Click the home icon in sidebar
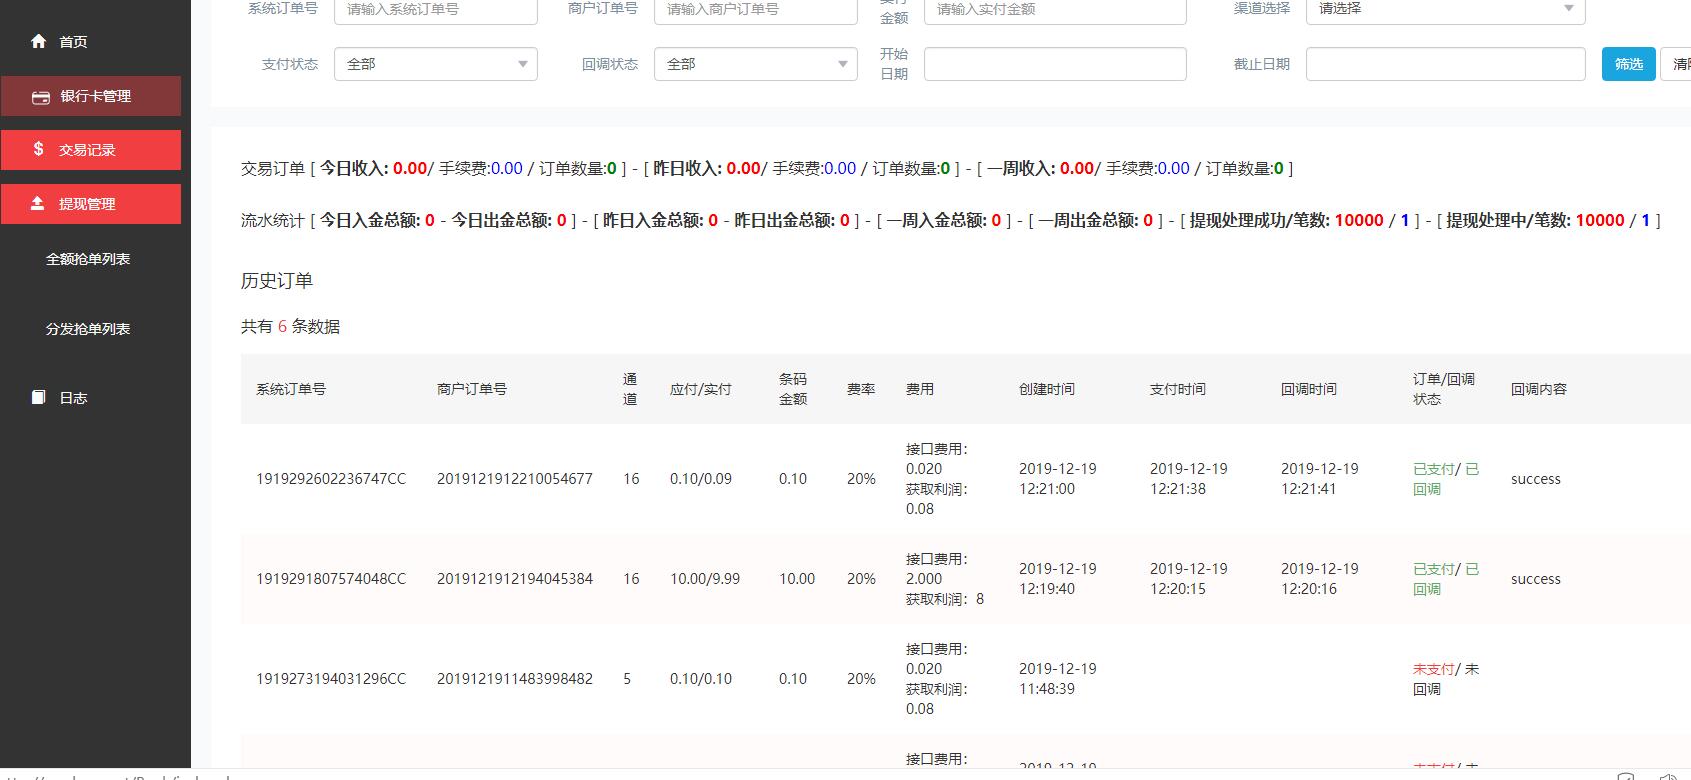This screenshot has height=780, width=1691. click(38, 41)
